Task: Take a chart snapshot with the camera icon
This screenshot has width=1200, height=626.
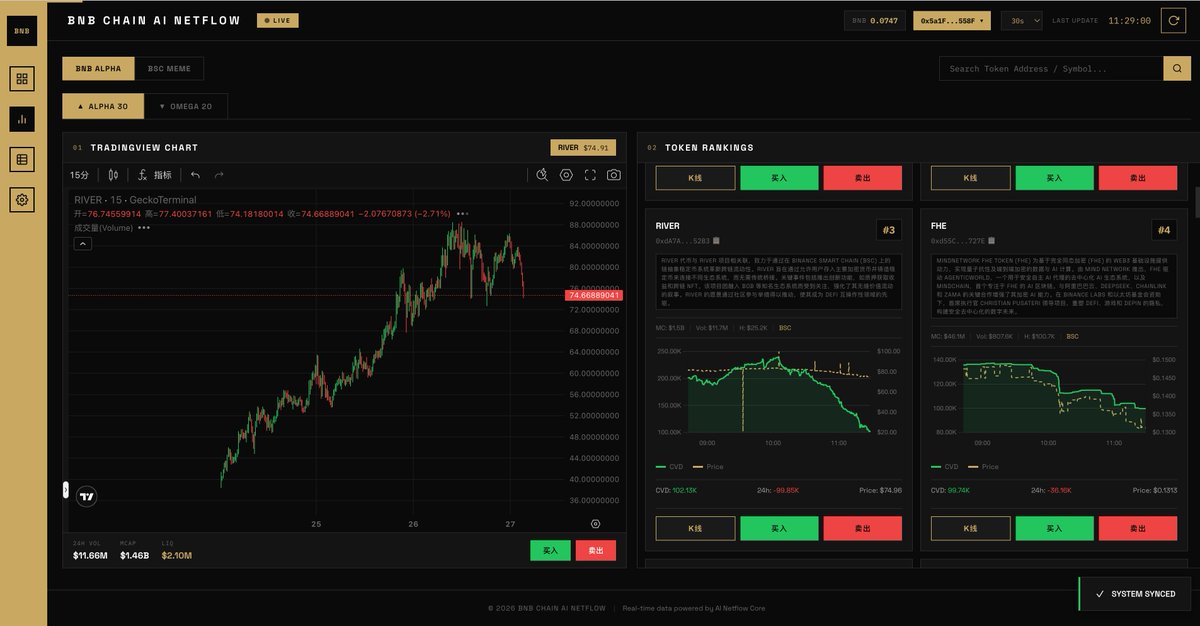Action: click(x=613, y=175)
